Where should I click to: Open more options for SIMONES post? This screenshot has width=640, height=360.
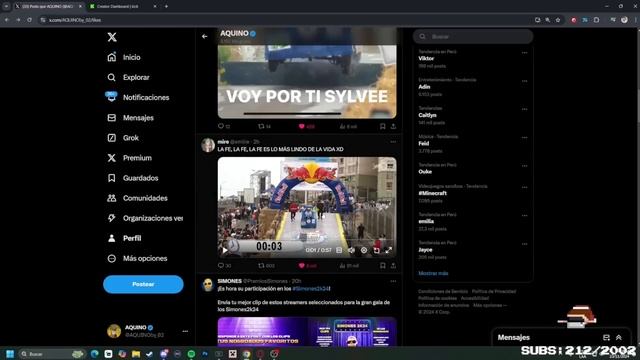coord(393,281)
